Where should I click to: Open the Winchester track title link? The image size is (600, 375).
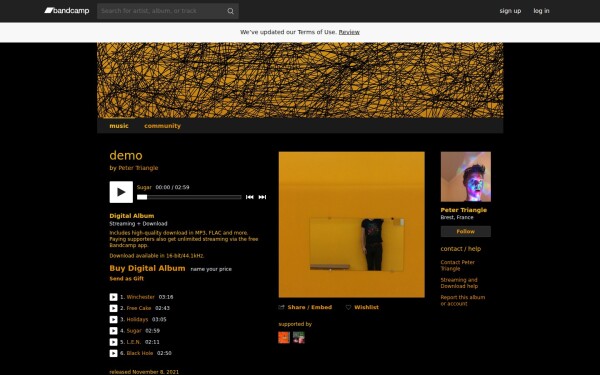point(140,297)
